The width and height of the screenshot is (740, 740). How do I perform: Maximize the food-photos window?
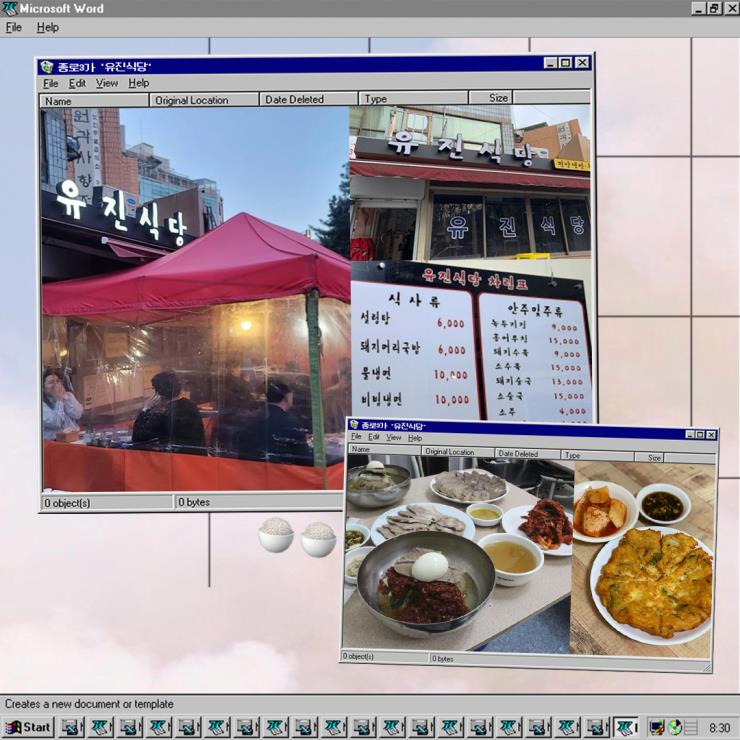point(699,435)
